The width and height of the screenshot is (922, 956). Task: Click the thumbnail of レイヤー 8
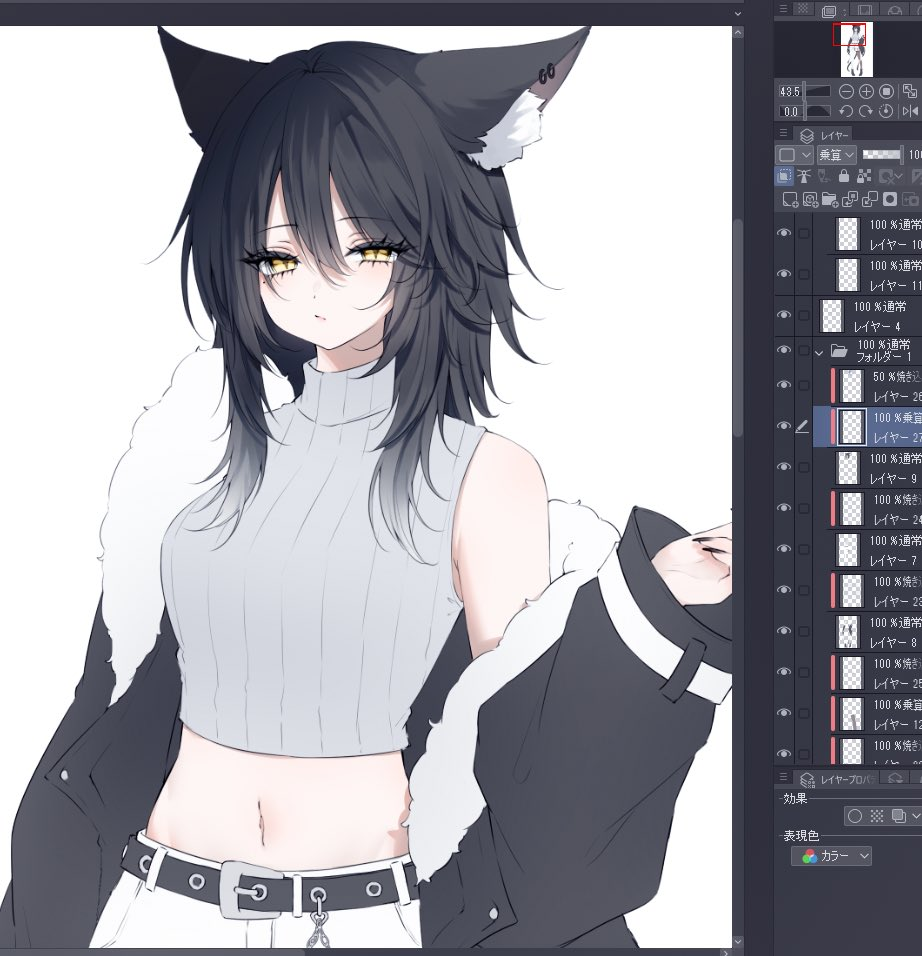point(848,632)
